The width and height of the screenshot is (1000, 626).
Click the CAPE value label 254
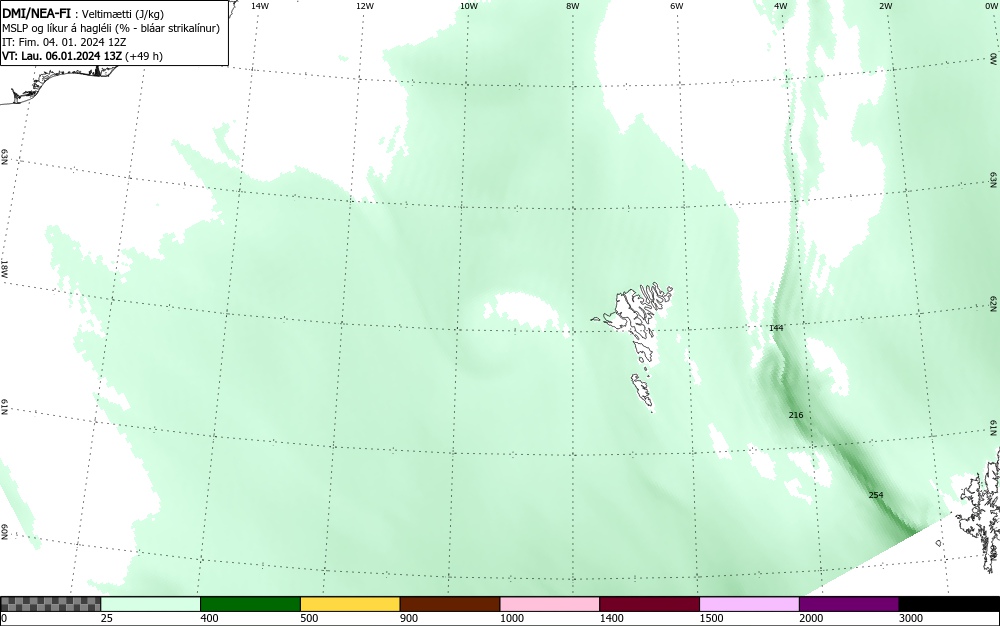click(x=876, y=495)
